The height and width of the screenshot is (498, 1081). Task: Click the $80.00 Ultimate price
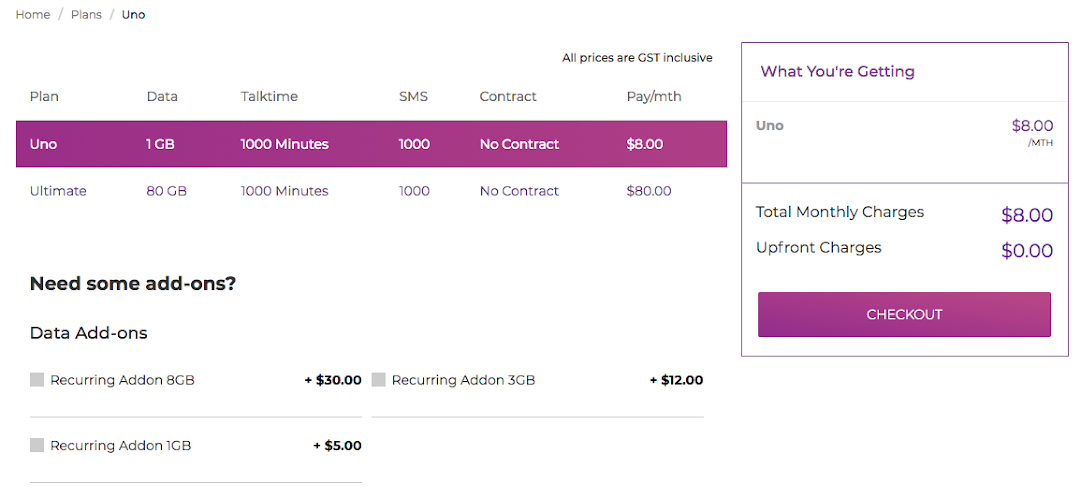[649, 191]
